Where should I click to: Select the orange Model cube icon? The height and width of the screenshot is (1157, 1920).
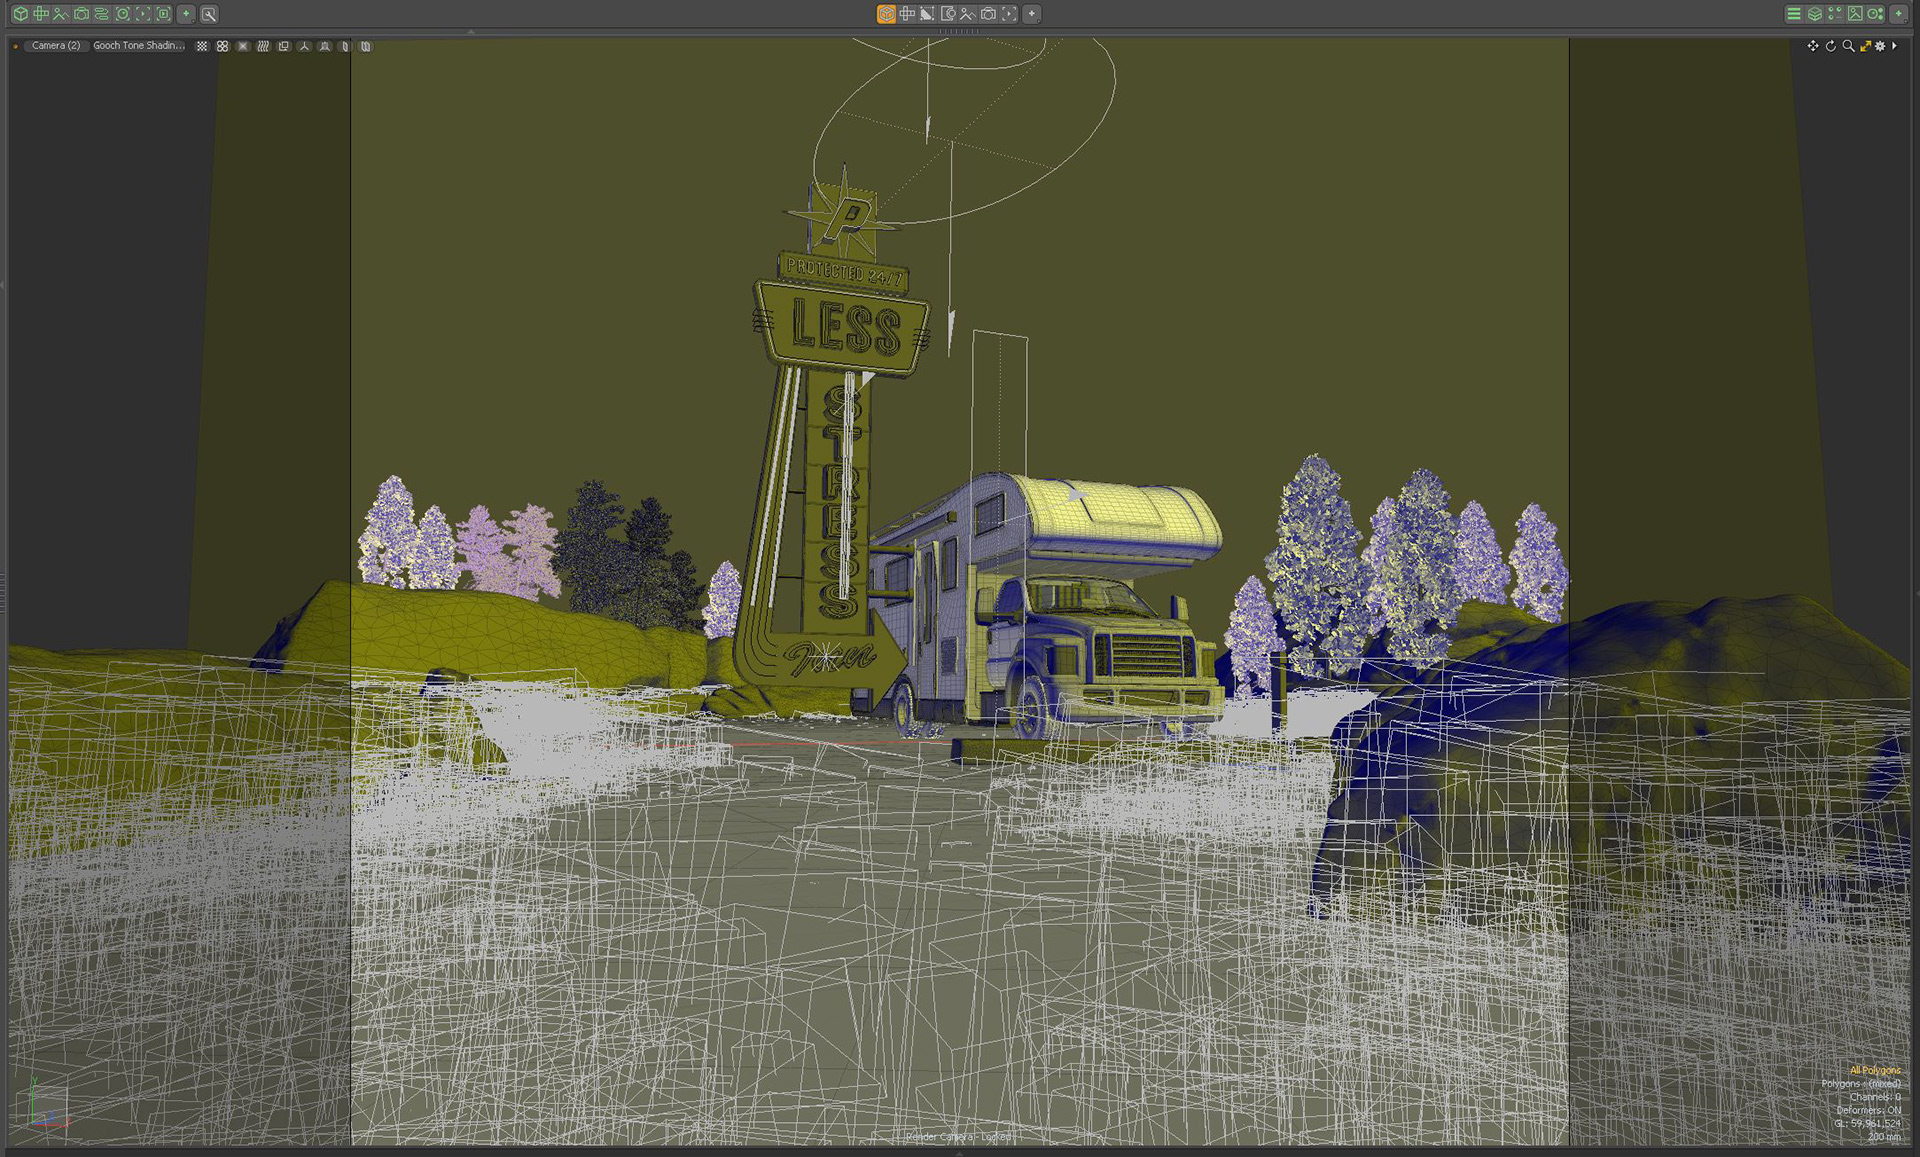(x=886, y=14)
